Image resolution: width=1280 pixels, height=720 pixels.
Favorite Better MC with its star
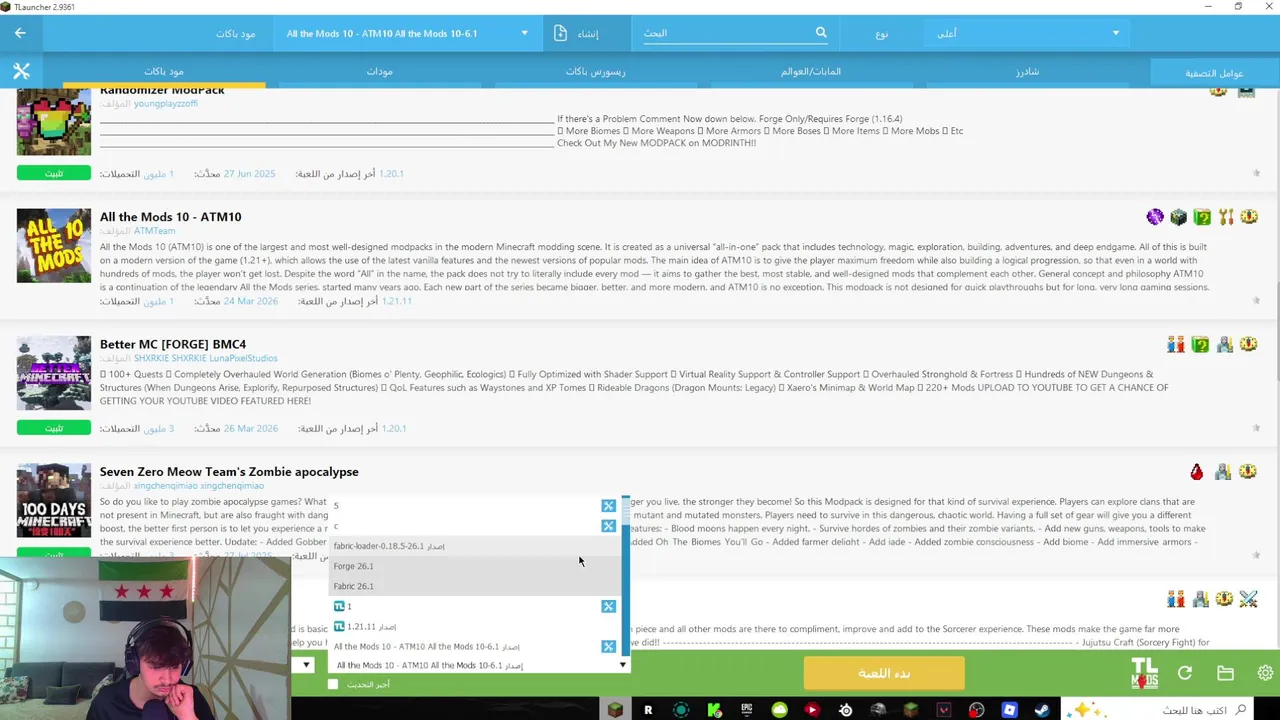(x=1256, y=428)
